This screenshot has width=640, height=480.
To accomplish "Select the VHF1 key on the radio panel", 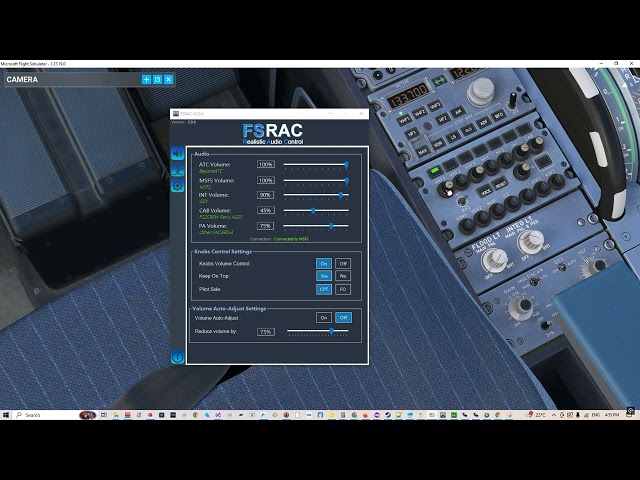I will click(x=404, y=120).
